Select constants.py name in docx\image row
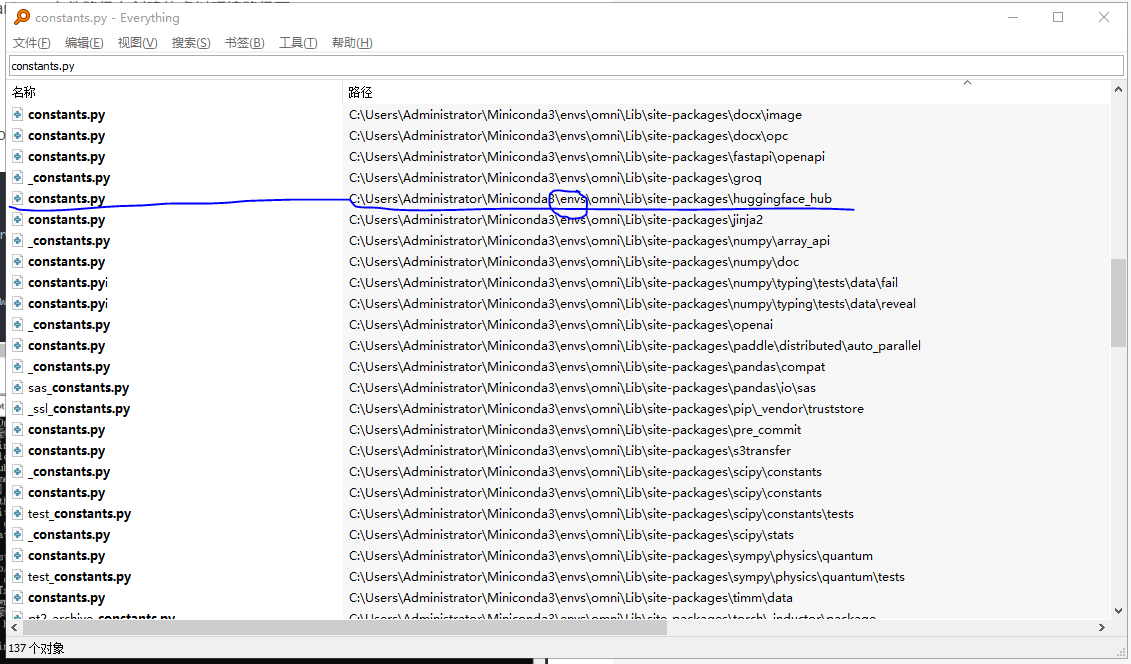 [66, 115]
